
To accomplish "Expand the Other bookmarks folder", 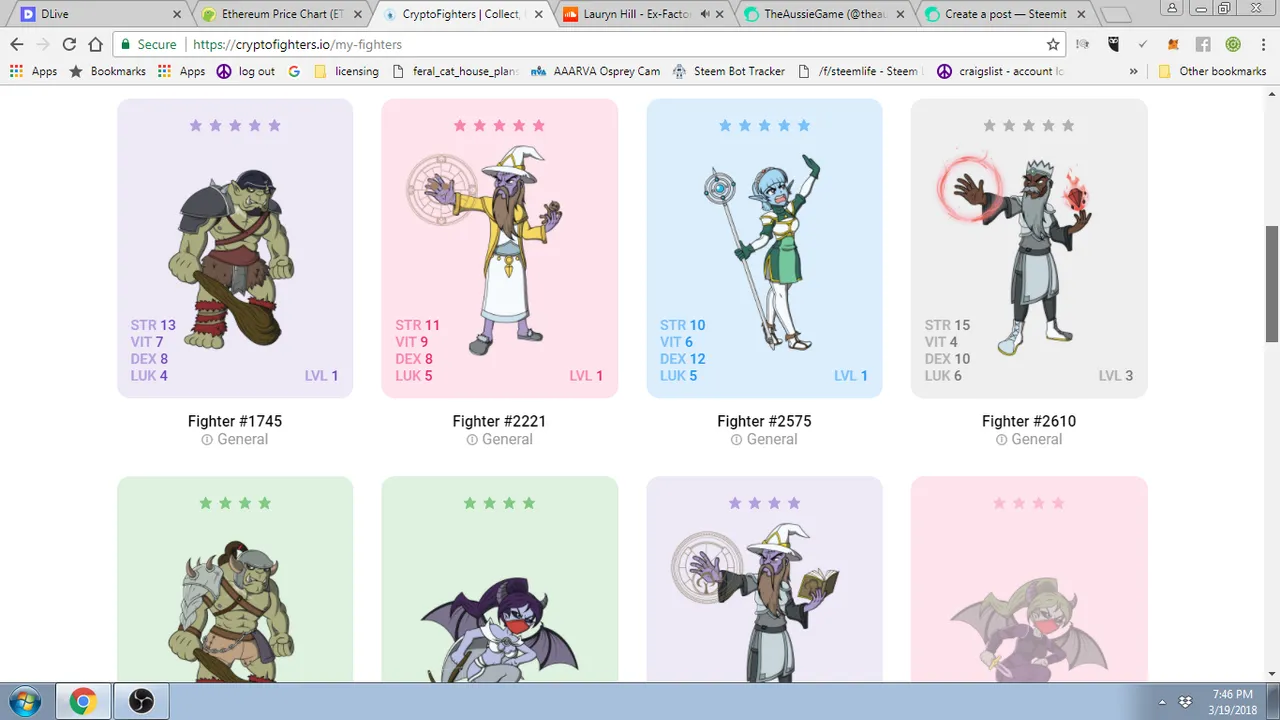I will pos(1212,71).
